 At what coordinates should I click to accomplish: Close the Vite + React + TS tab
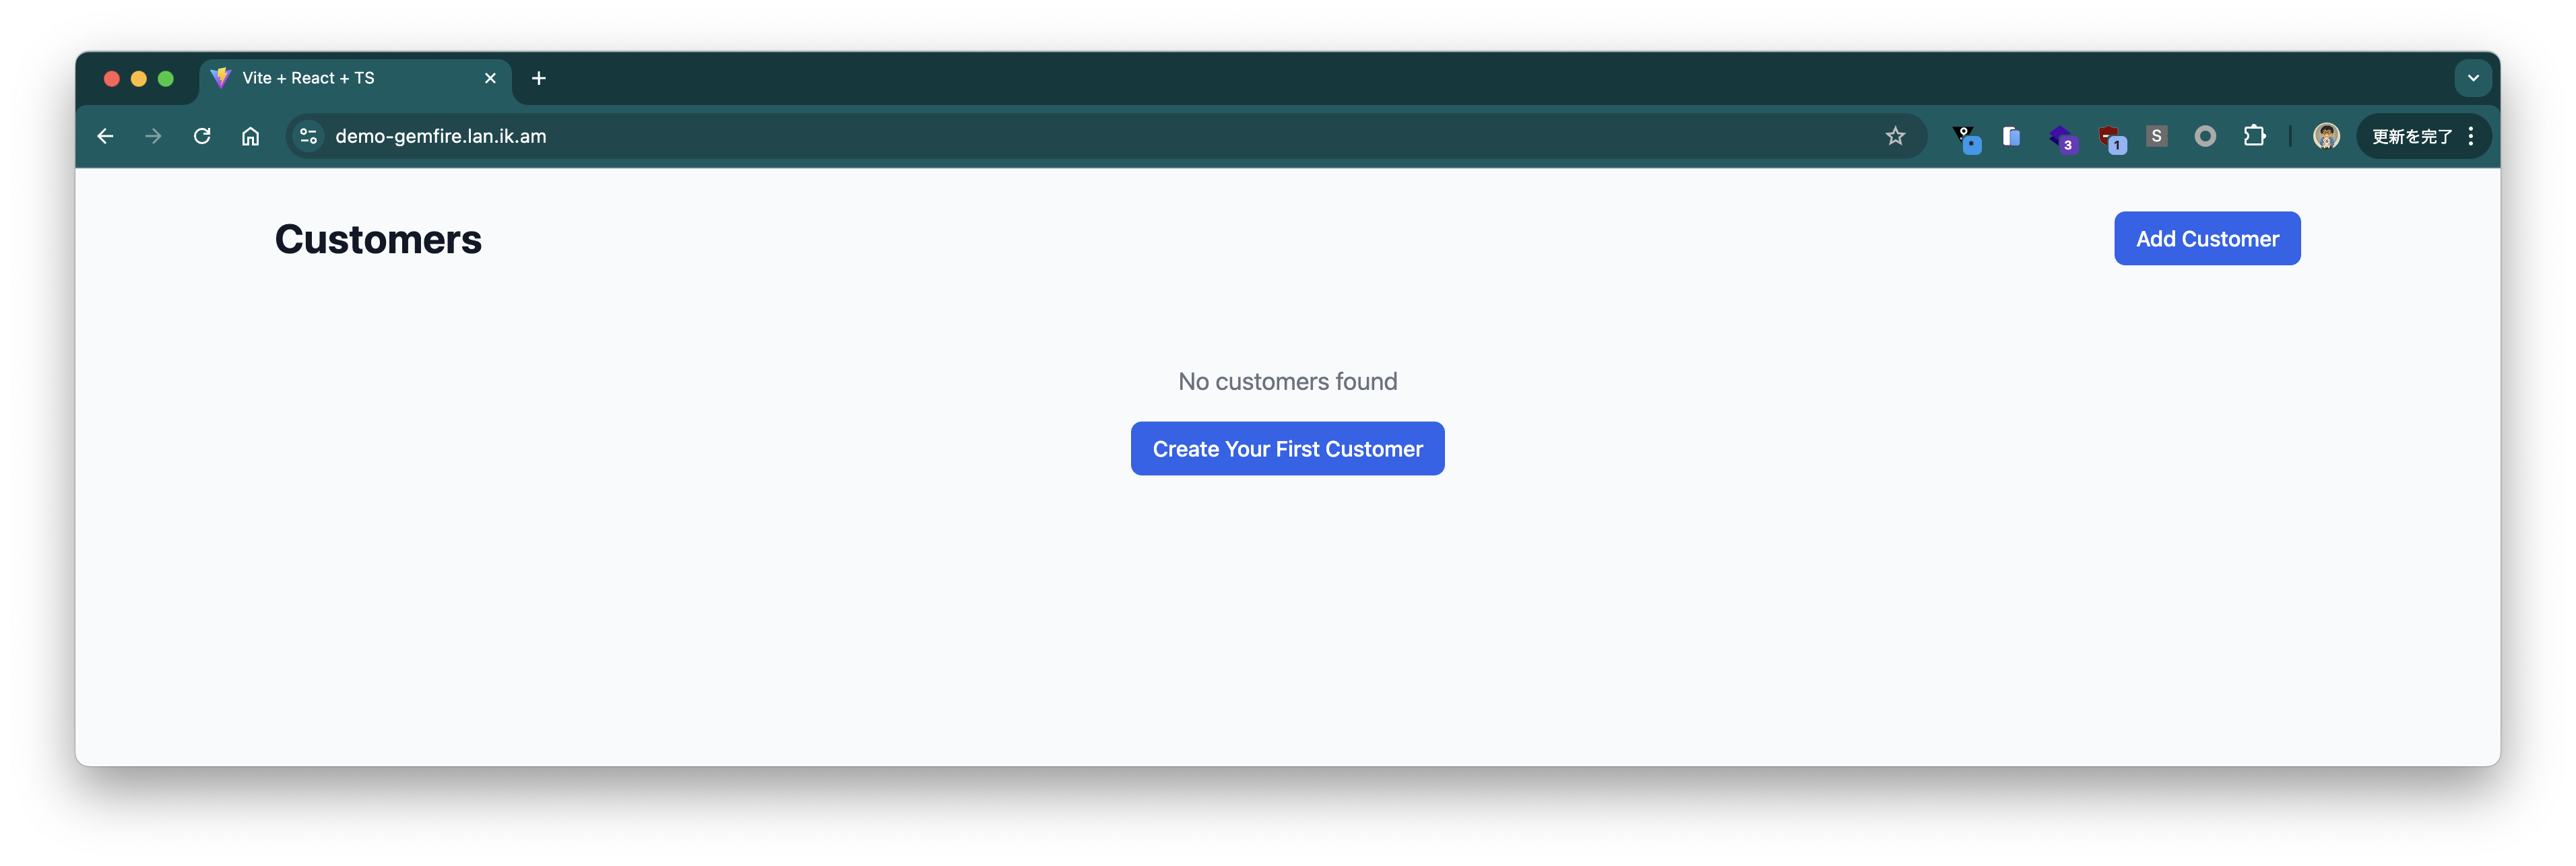tap(490, 78)
